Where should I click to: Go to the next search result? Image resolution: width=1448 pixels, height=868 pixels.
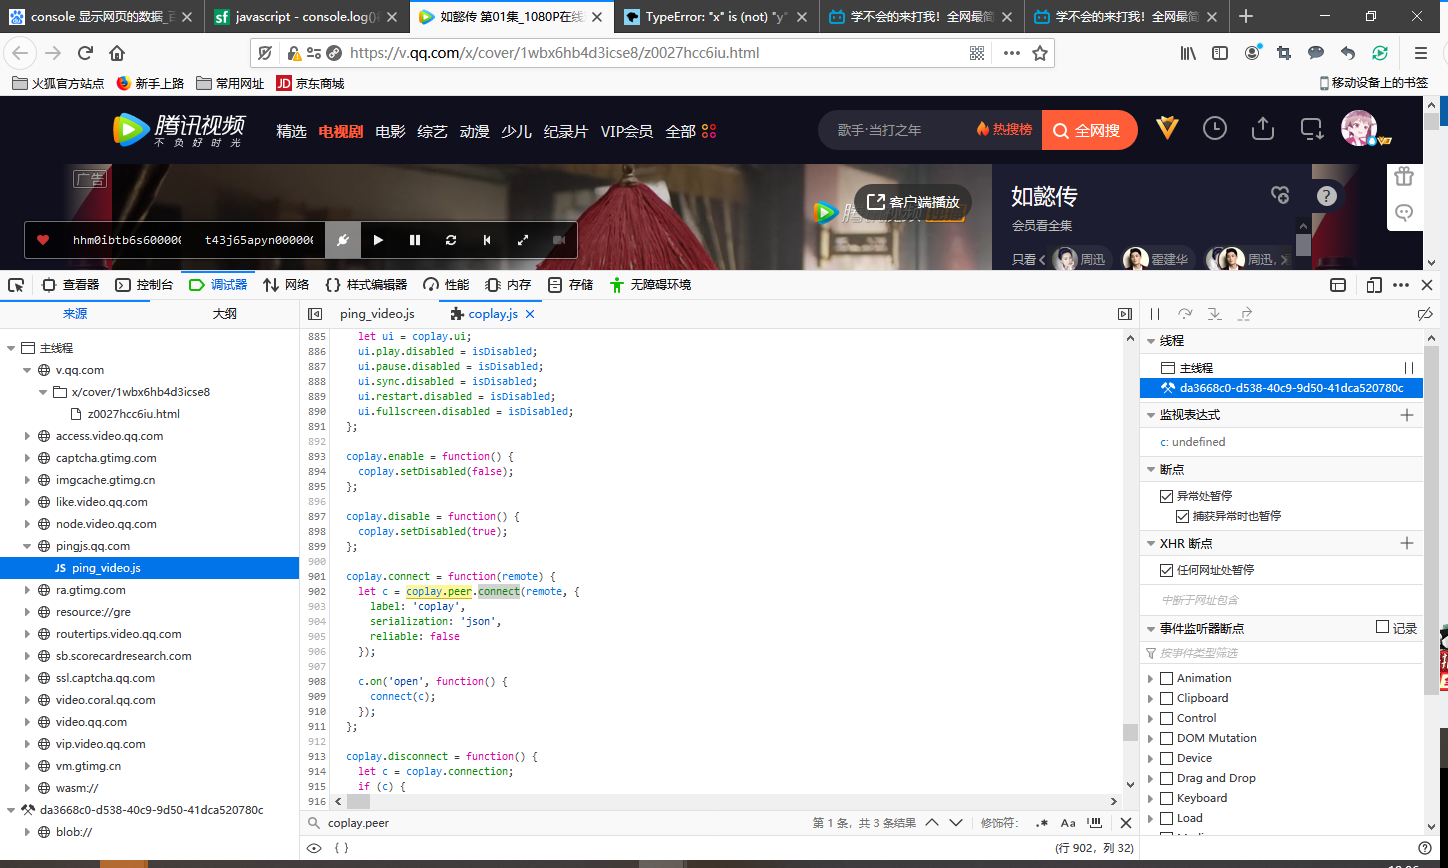pos(957,823)
